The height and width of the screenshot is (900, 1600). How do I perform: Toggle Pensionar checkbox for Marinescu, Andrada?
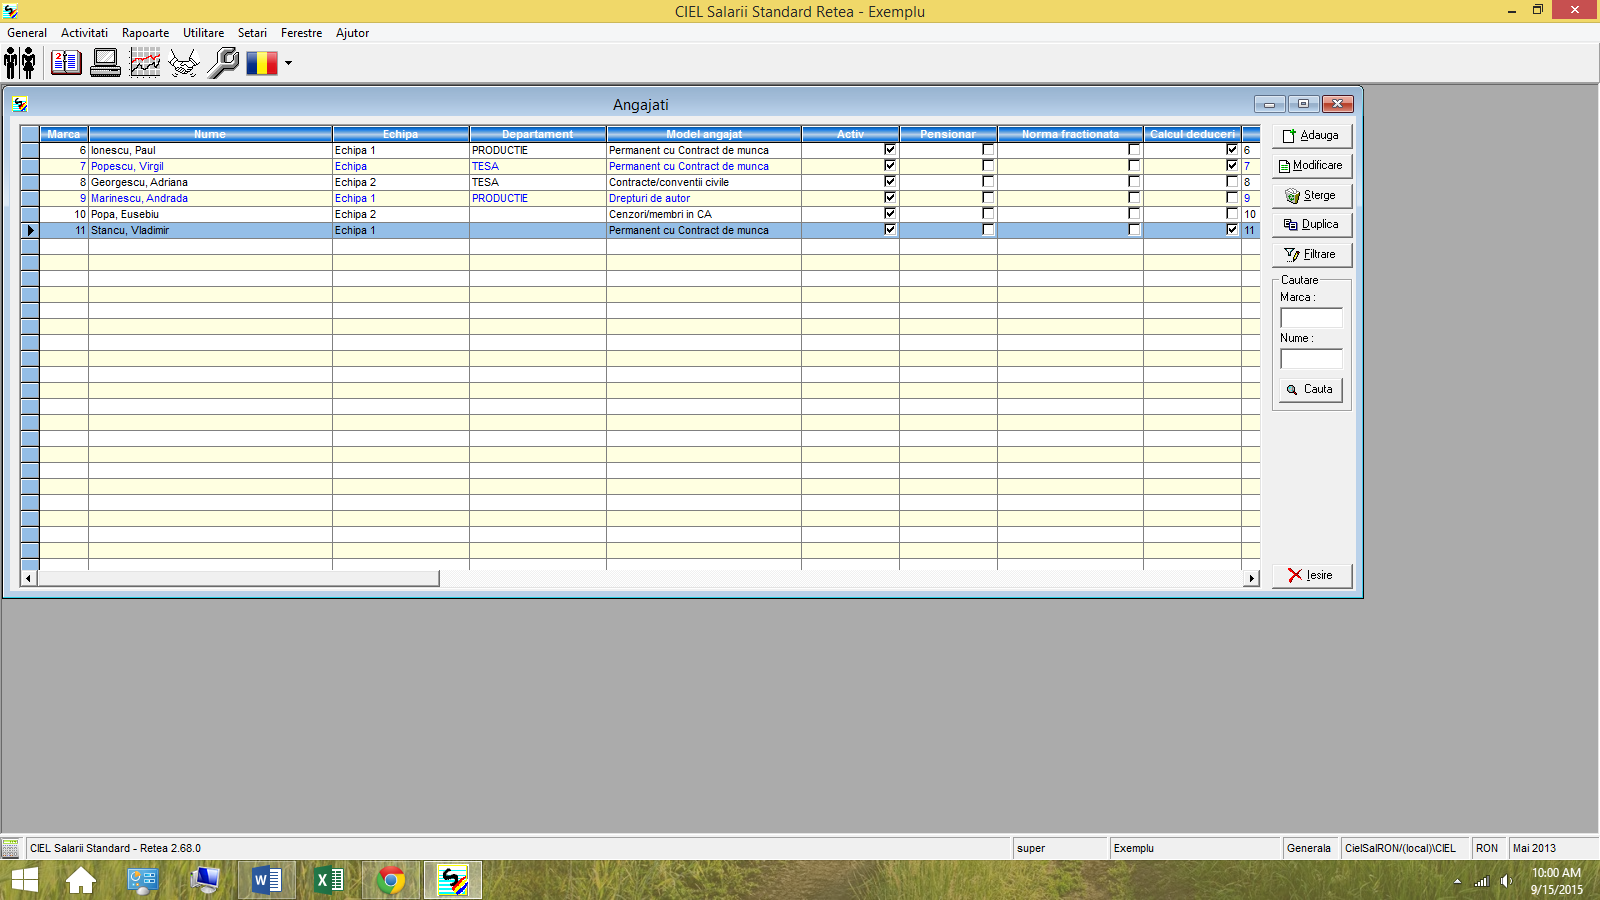(988, 198)
